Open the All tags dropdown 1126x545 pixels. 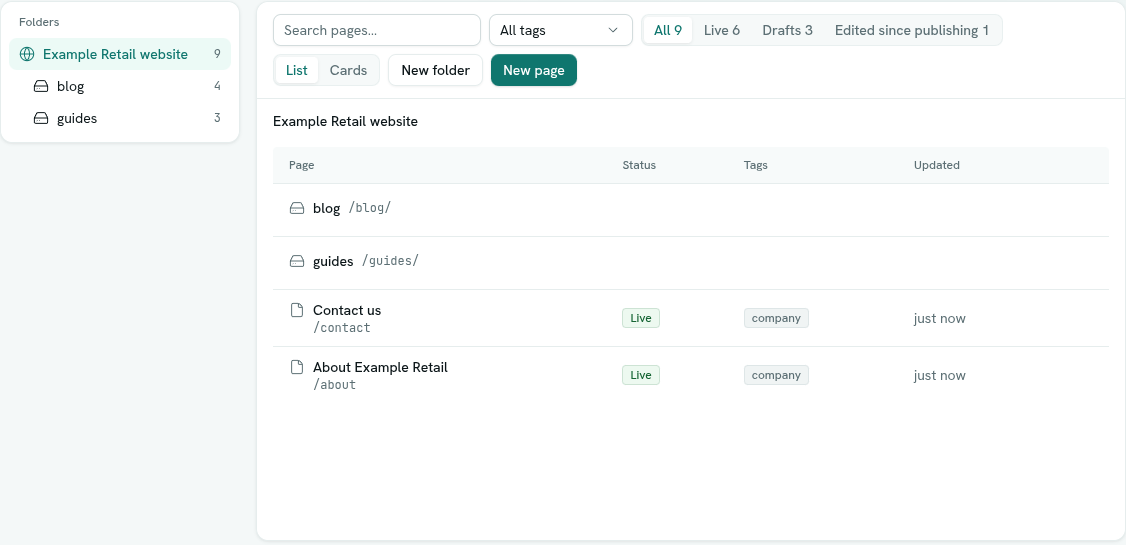(x=561, y=30)
